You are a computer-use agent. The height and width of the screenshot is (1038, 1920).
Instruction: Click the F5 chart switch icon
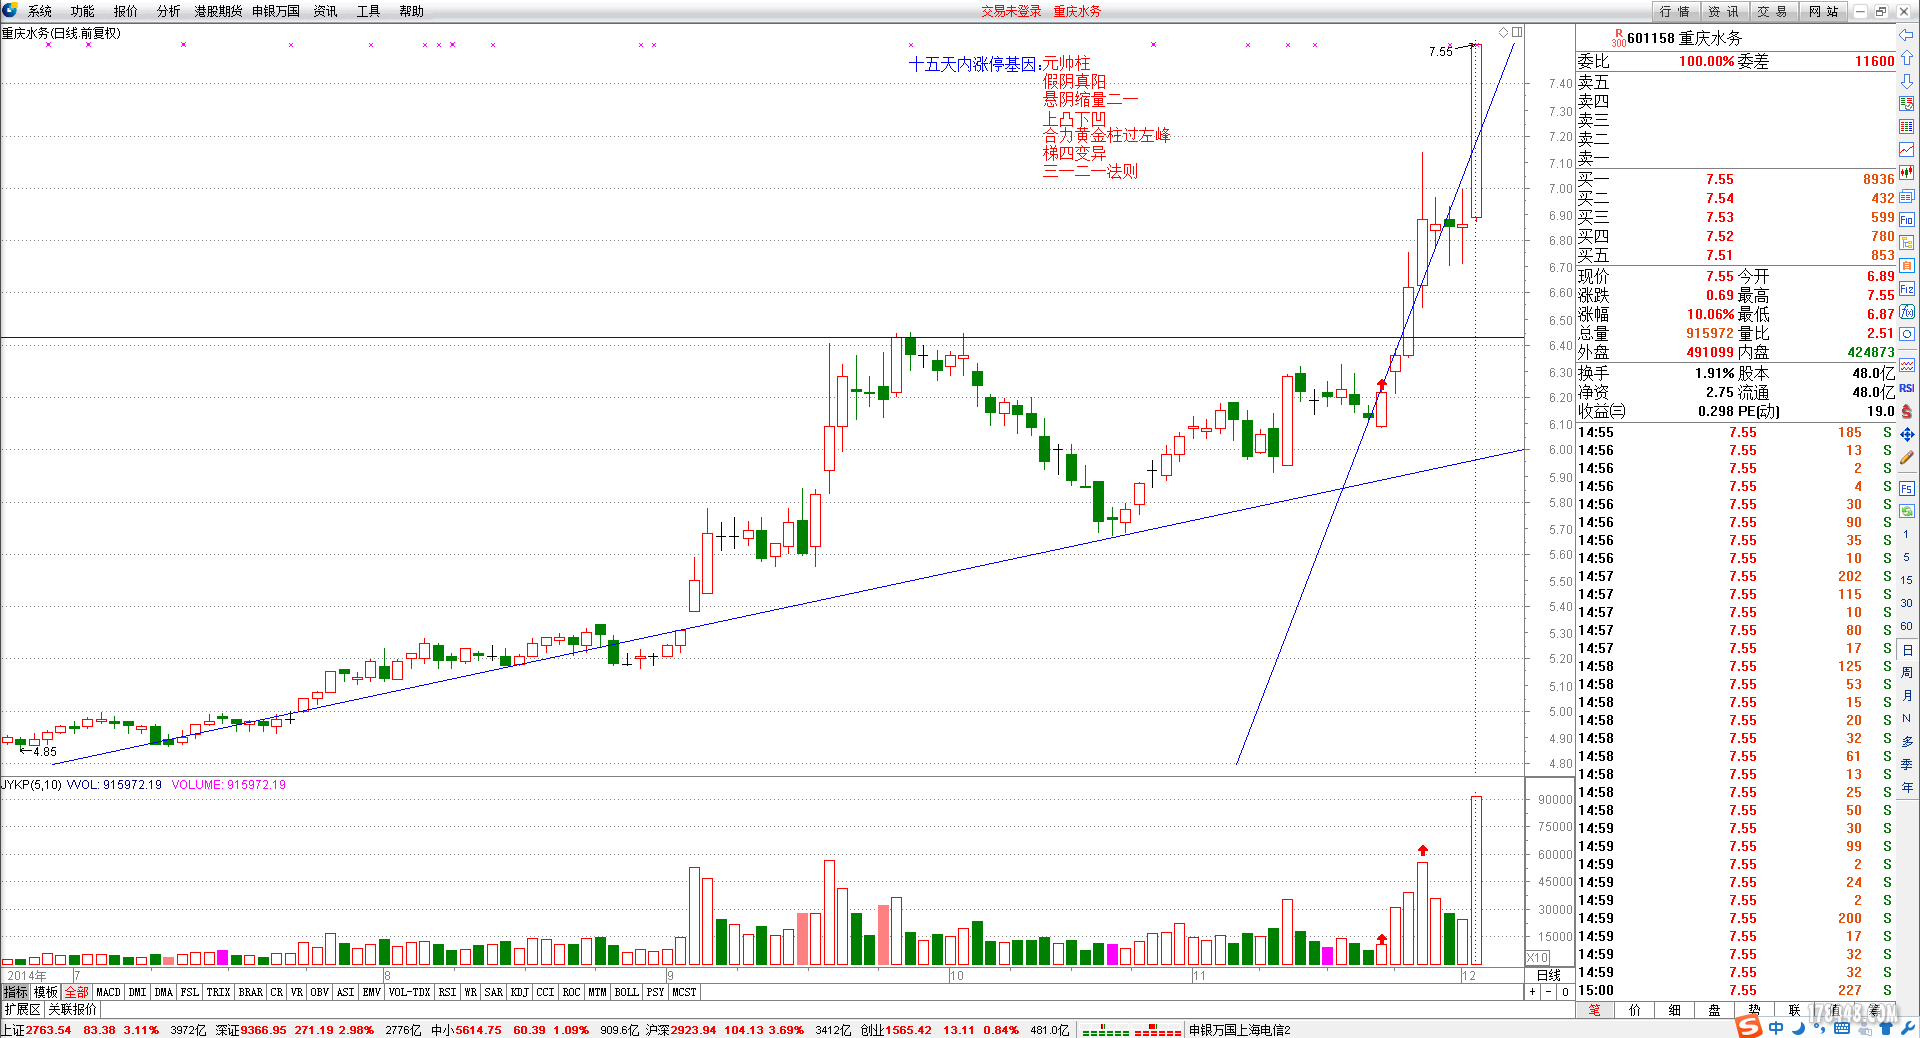(x=1907, y=488)
